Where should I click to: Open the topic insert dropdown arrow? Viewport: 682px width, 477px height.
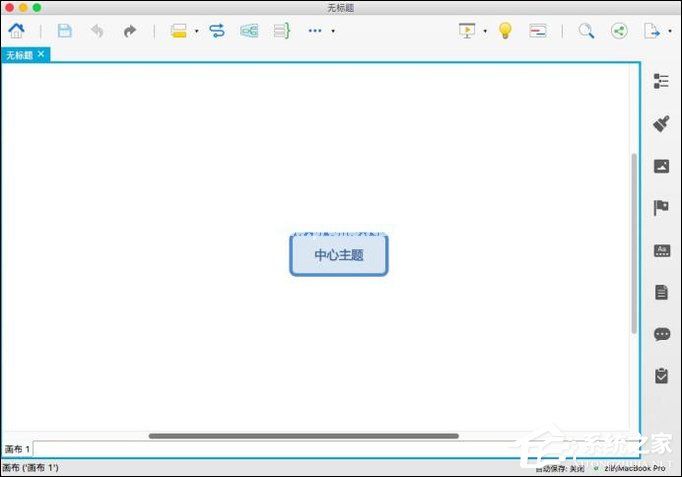coord(197,31)
